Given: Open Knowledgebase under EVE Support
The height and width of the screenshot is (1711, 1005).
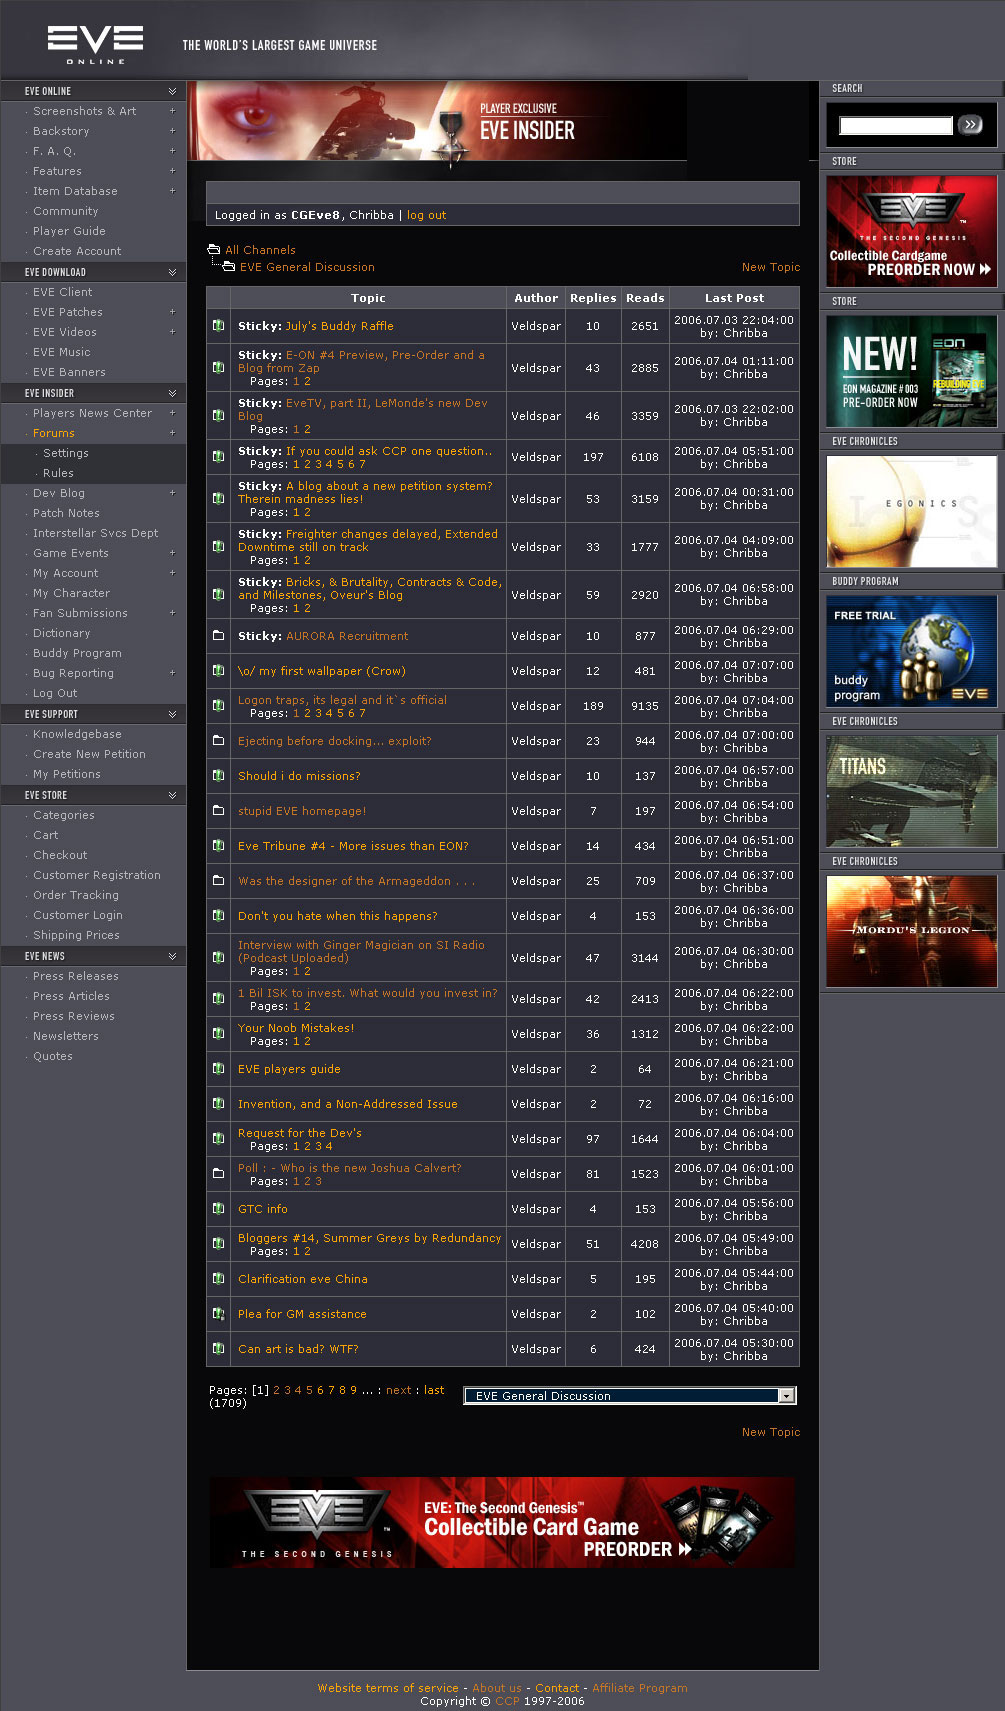Looking at the screenshot, I should click(77, 734).
